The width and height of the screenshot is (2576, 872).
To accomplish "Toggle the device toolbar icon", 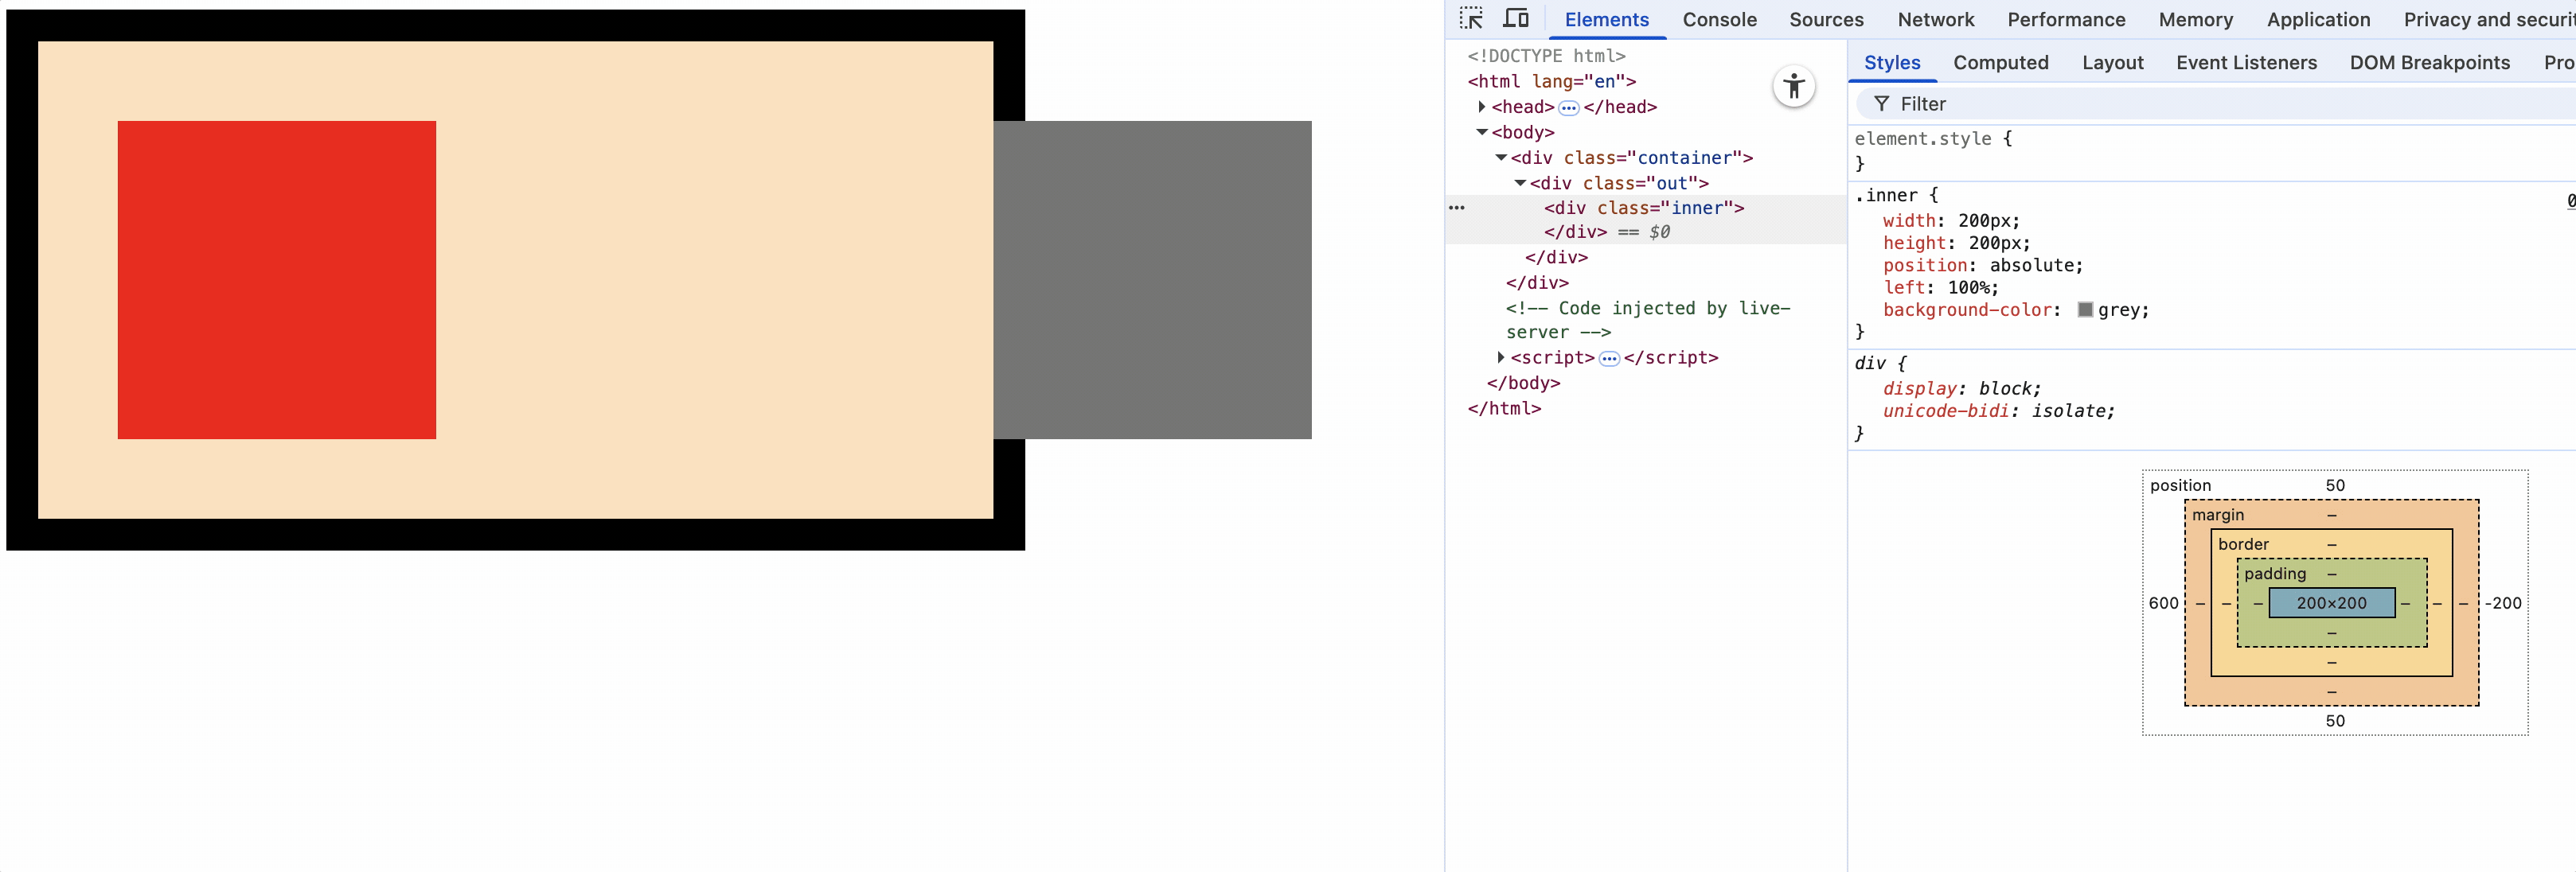I will [1516, 19].
